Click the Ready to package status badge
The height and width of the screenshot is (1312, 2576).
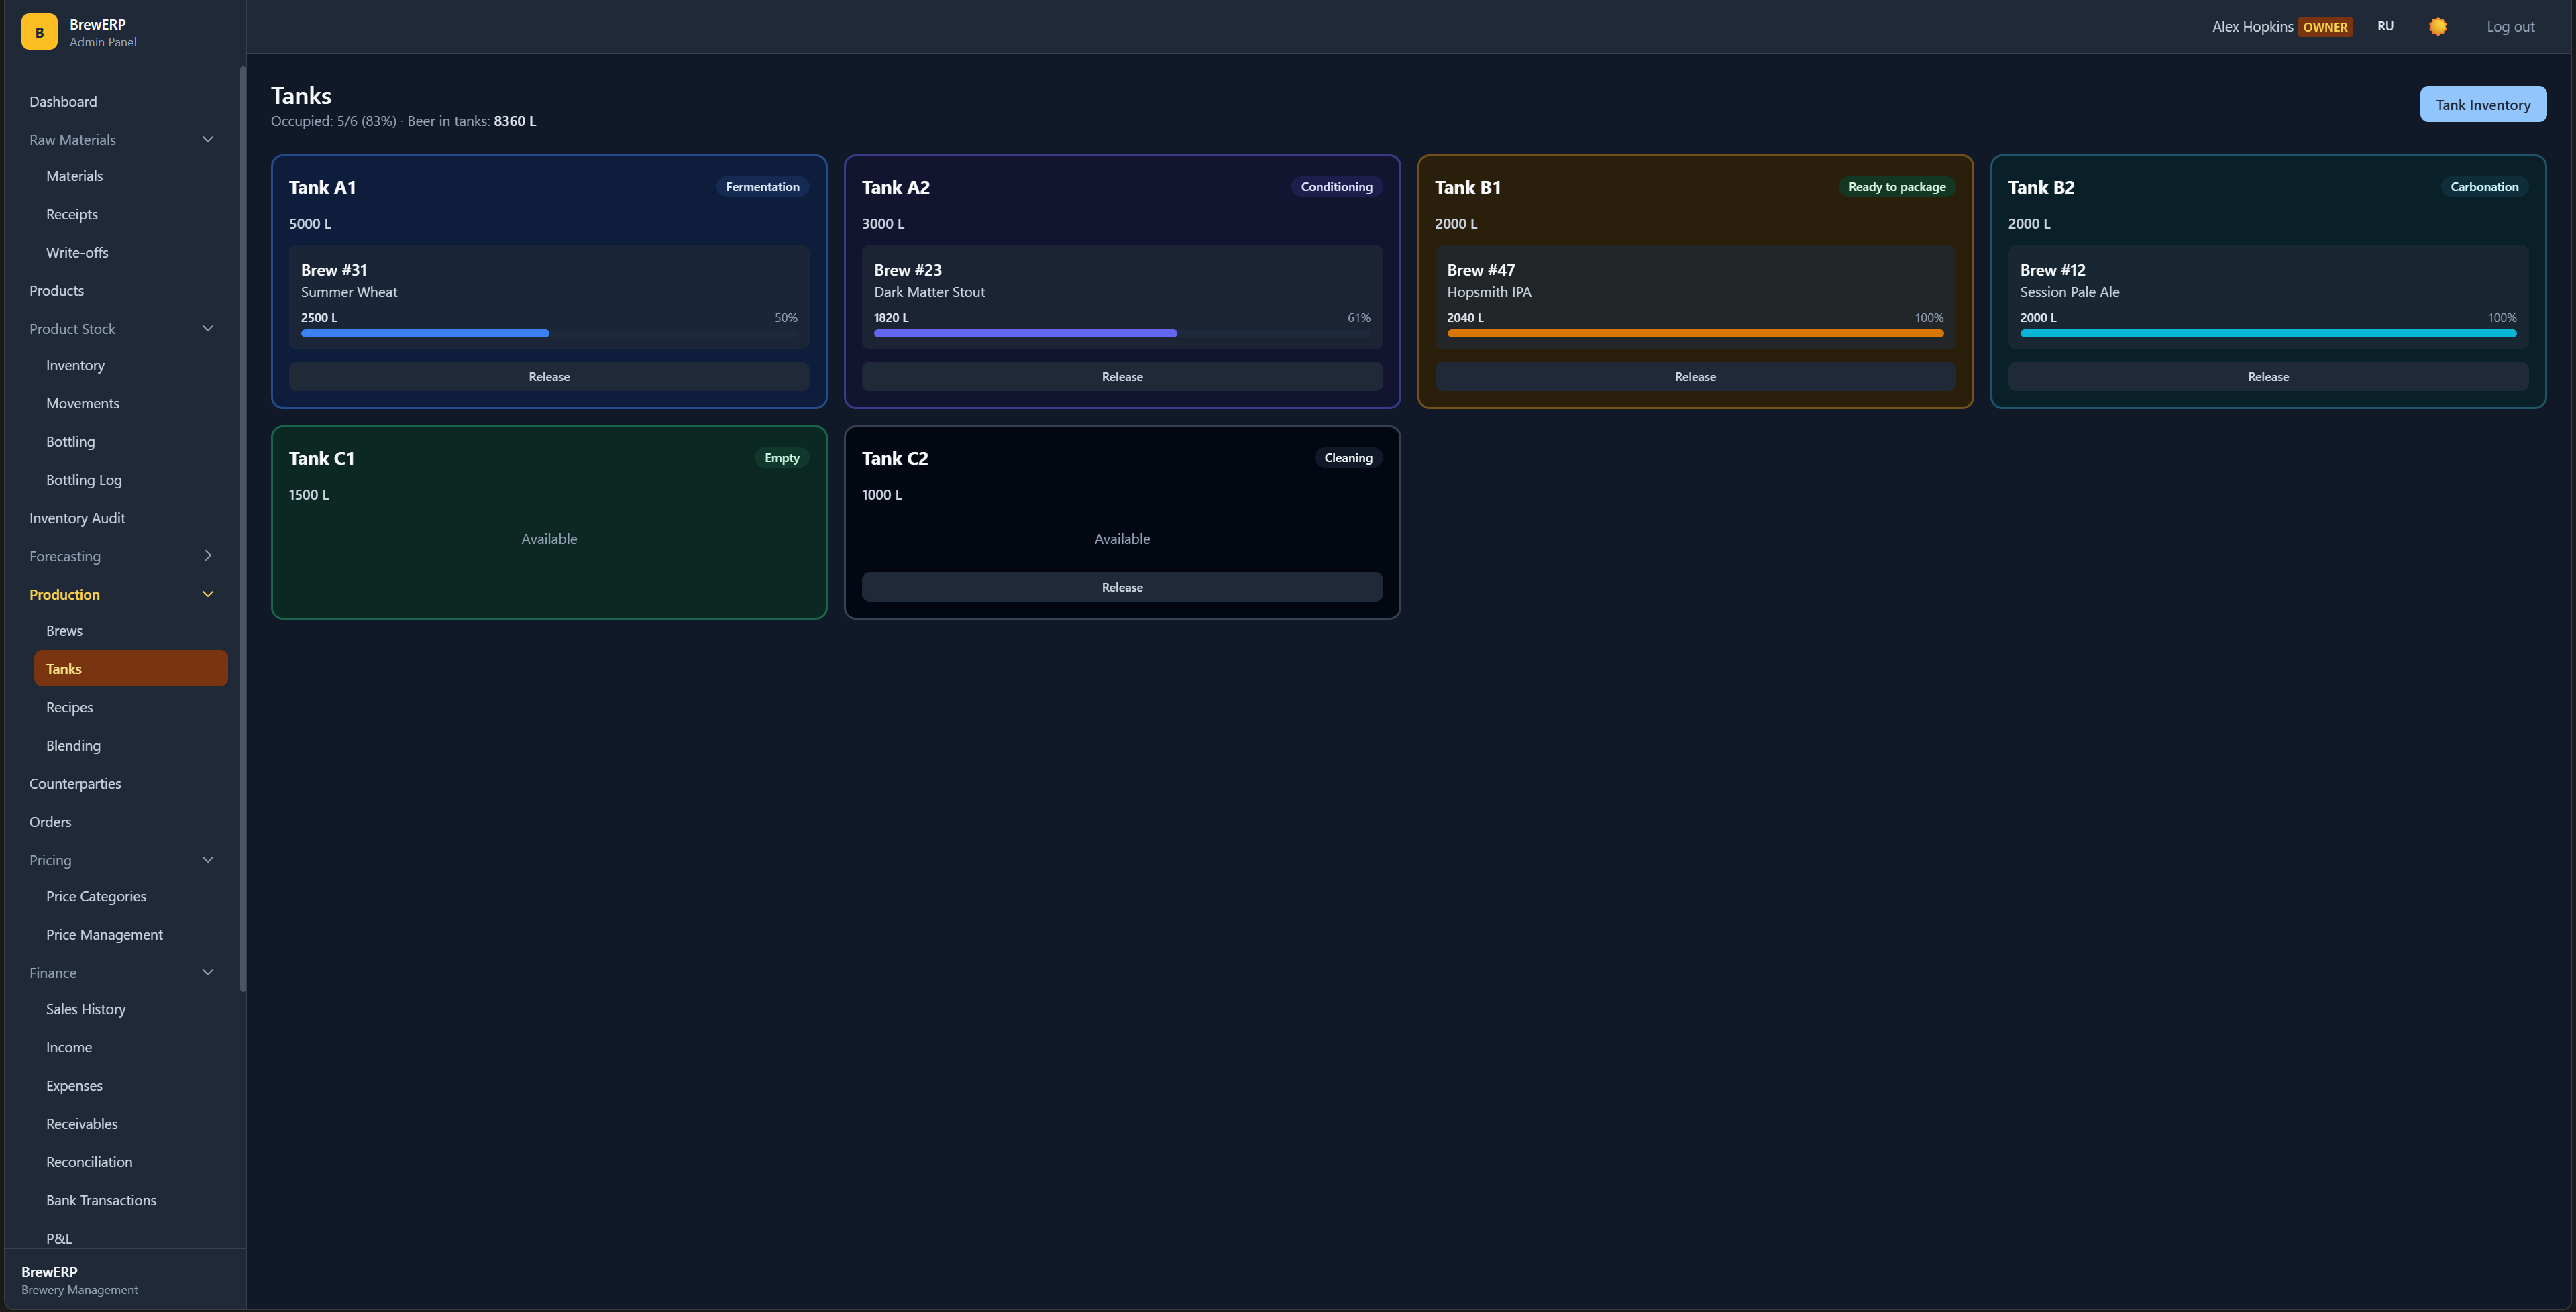[1896, 187]
